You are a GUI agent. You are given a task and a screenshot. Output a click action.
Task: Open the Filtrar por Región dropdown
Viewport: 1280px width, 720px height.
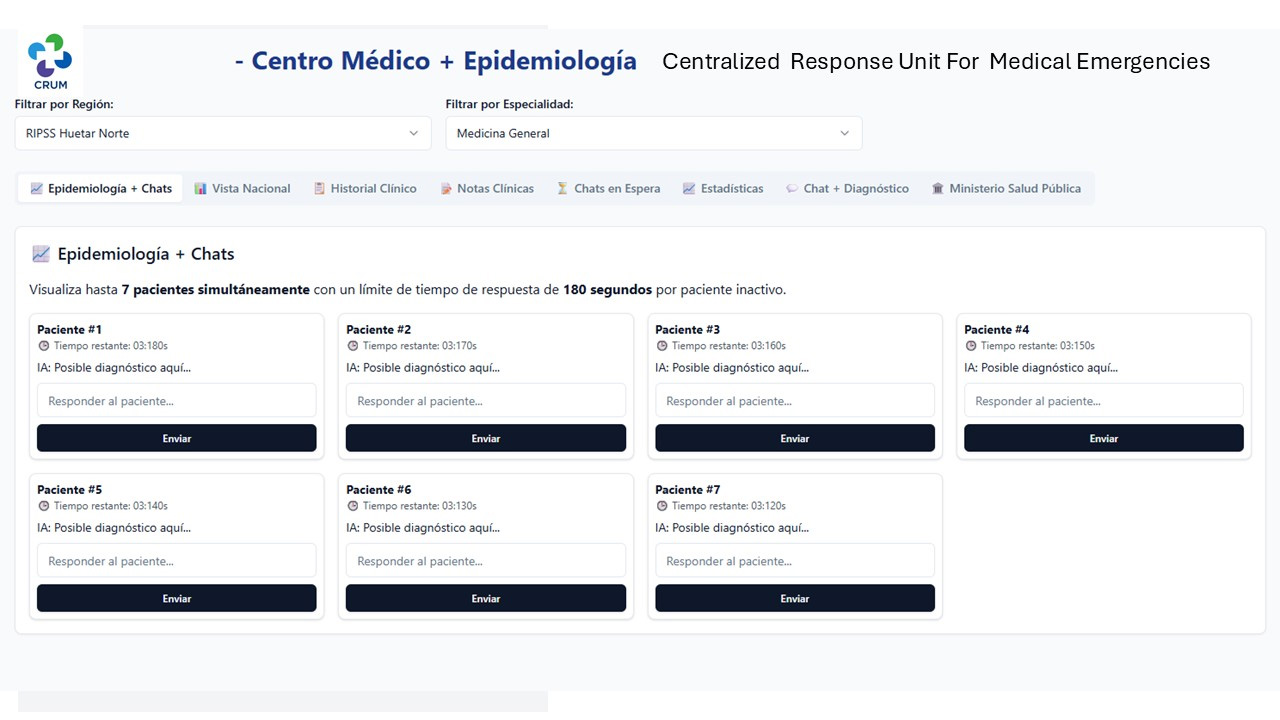(x=222, y=133)
